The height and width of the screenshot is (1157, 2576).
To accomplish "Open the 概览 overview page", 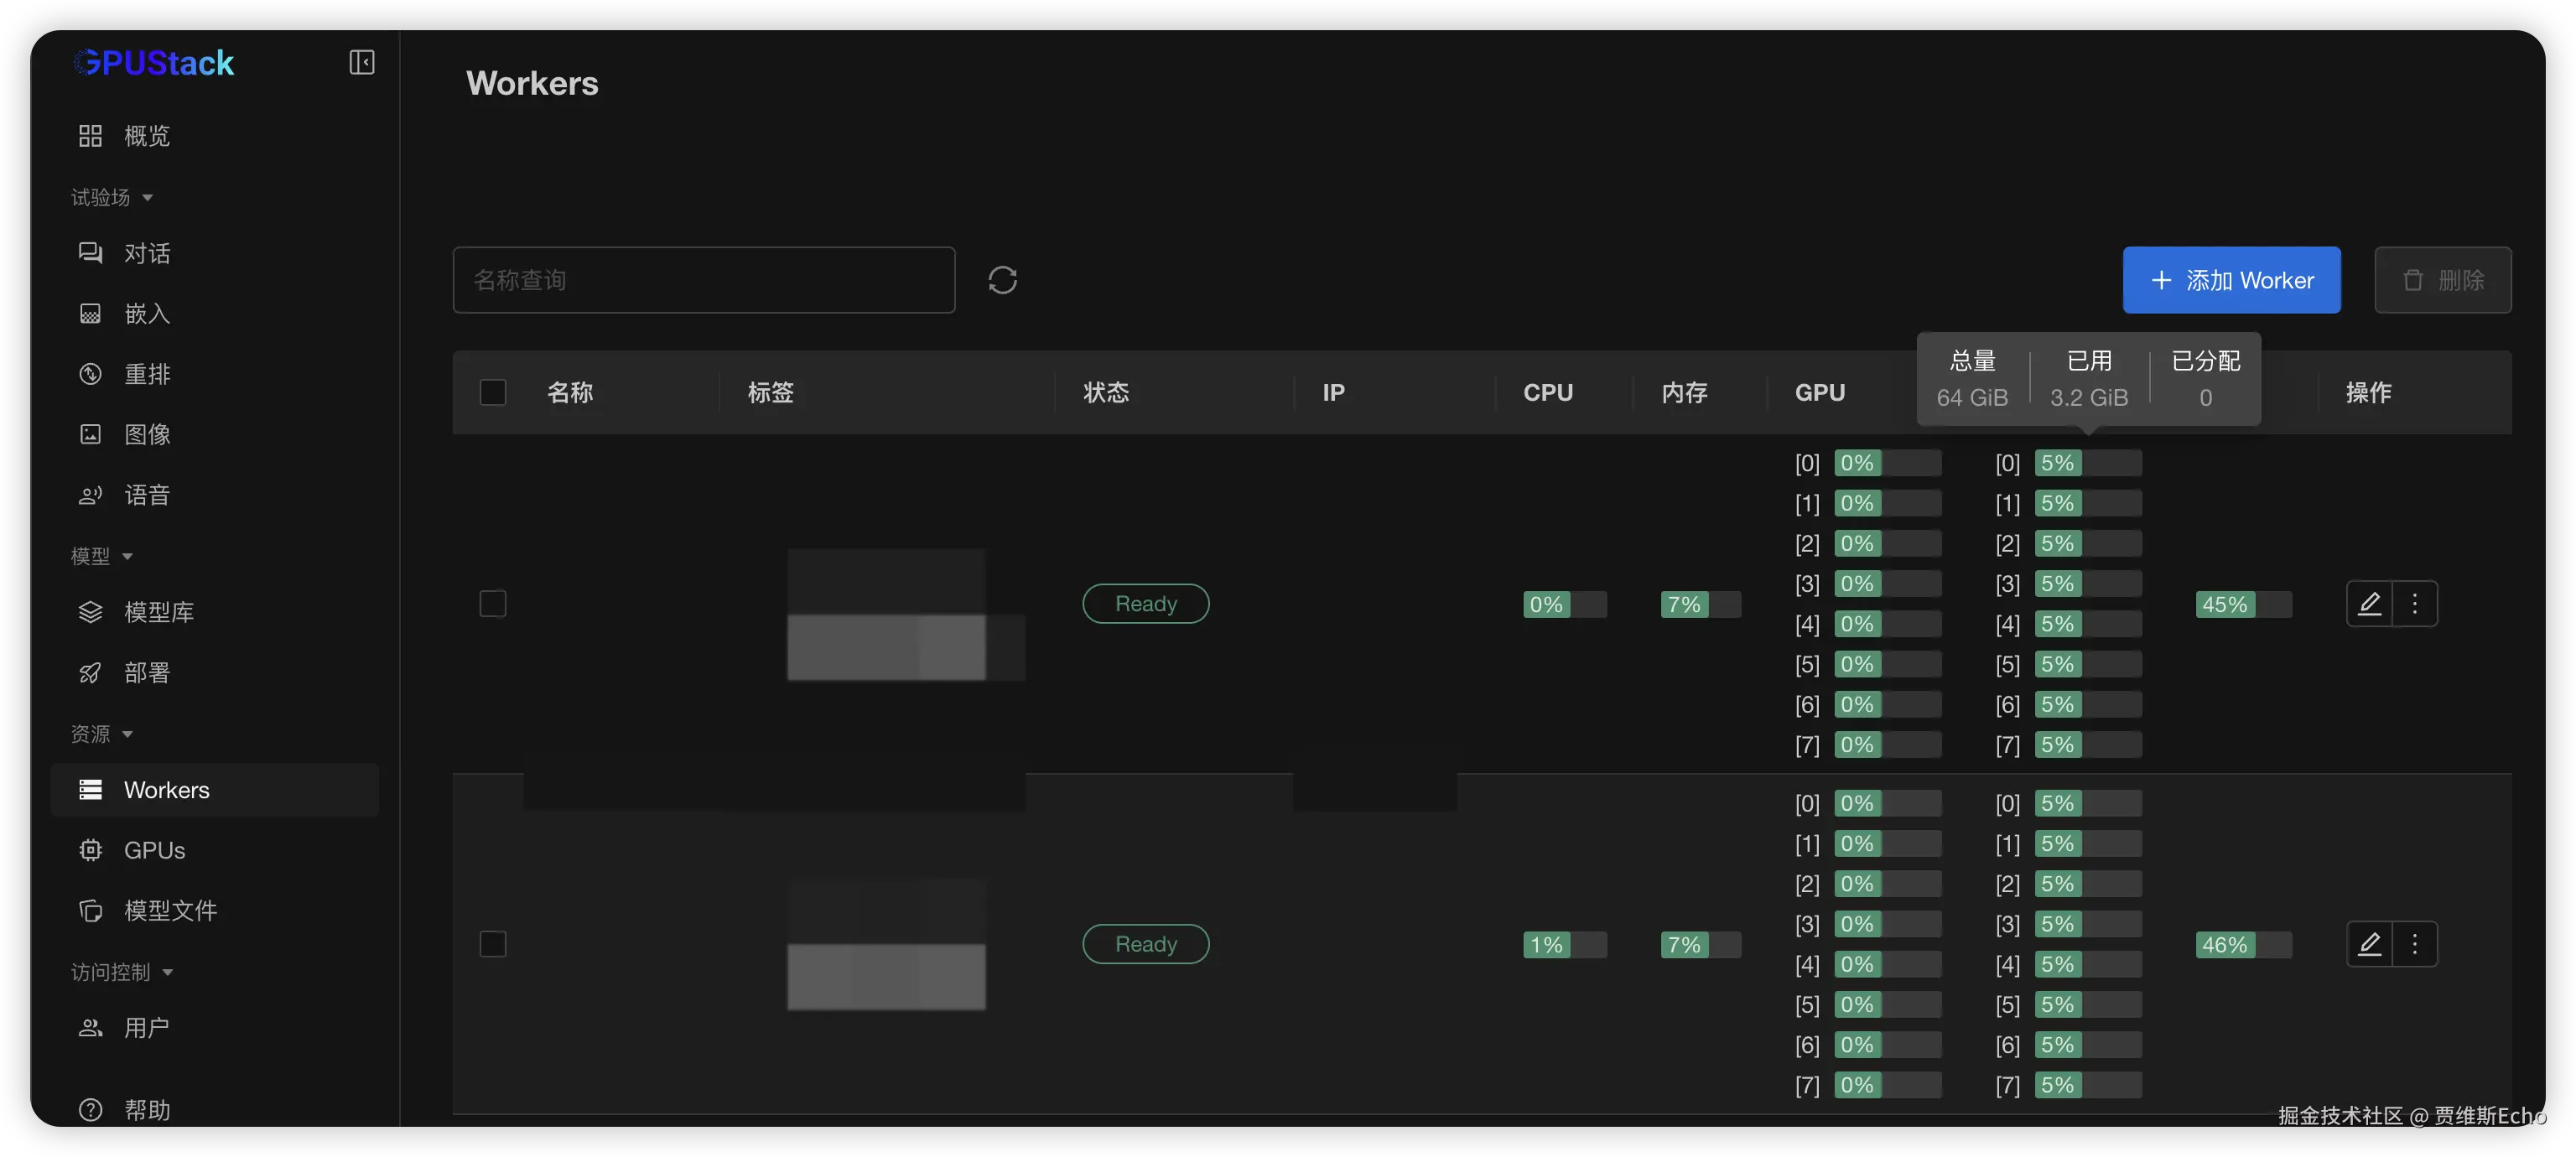I will tap(146, 136).
